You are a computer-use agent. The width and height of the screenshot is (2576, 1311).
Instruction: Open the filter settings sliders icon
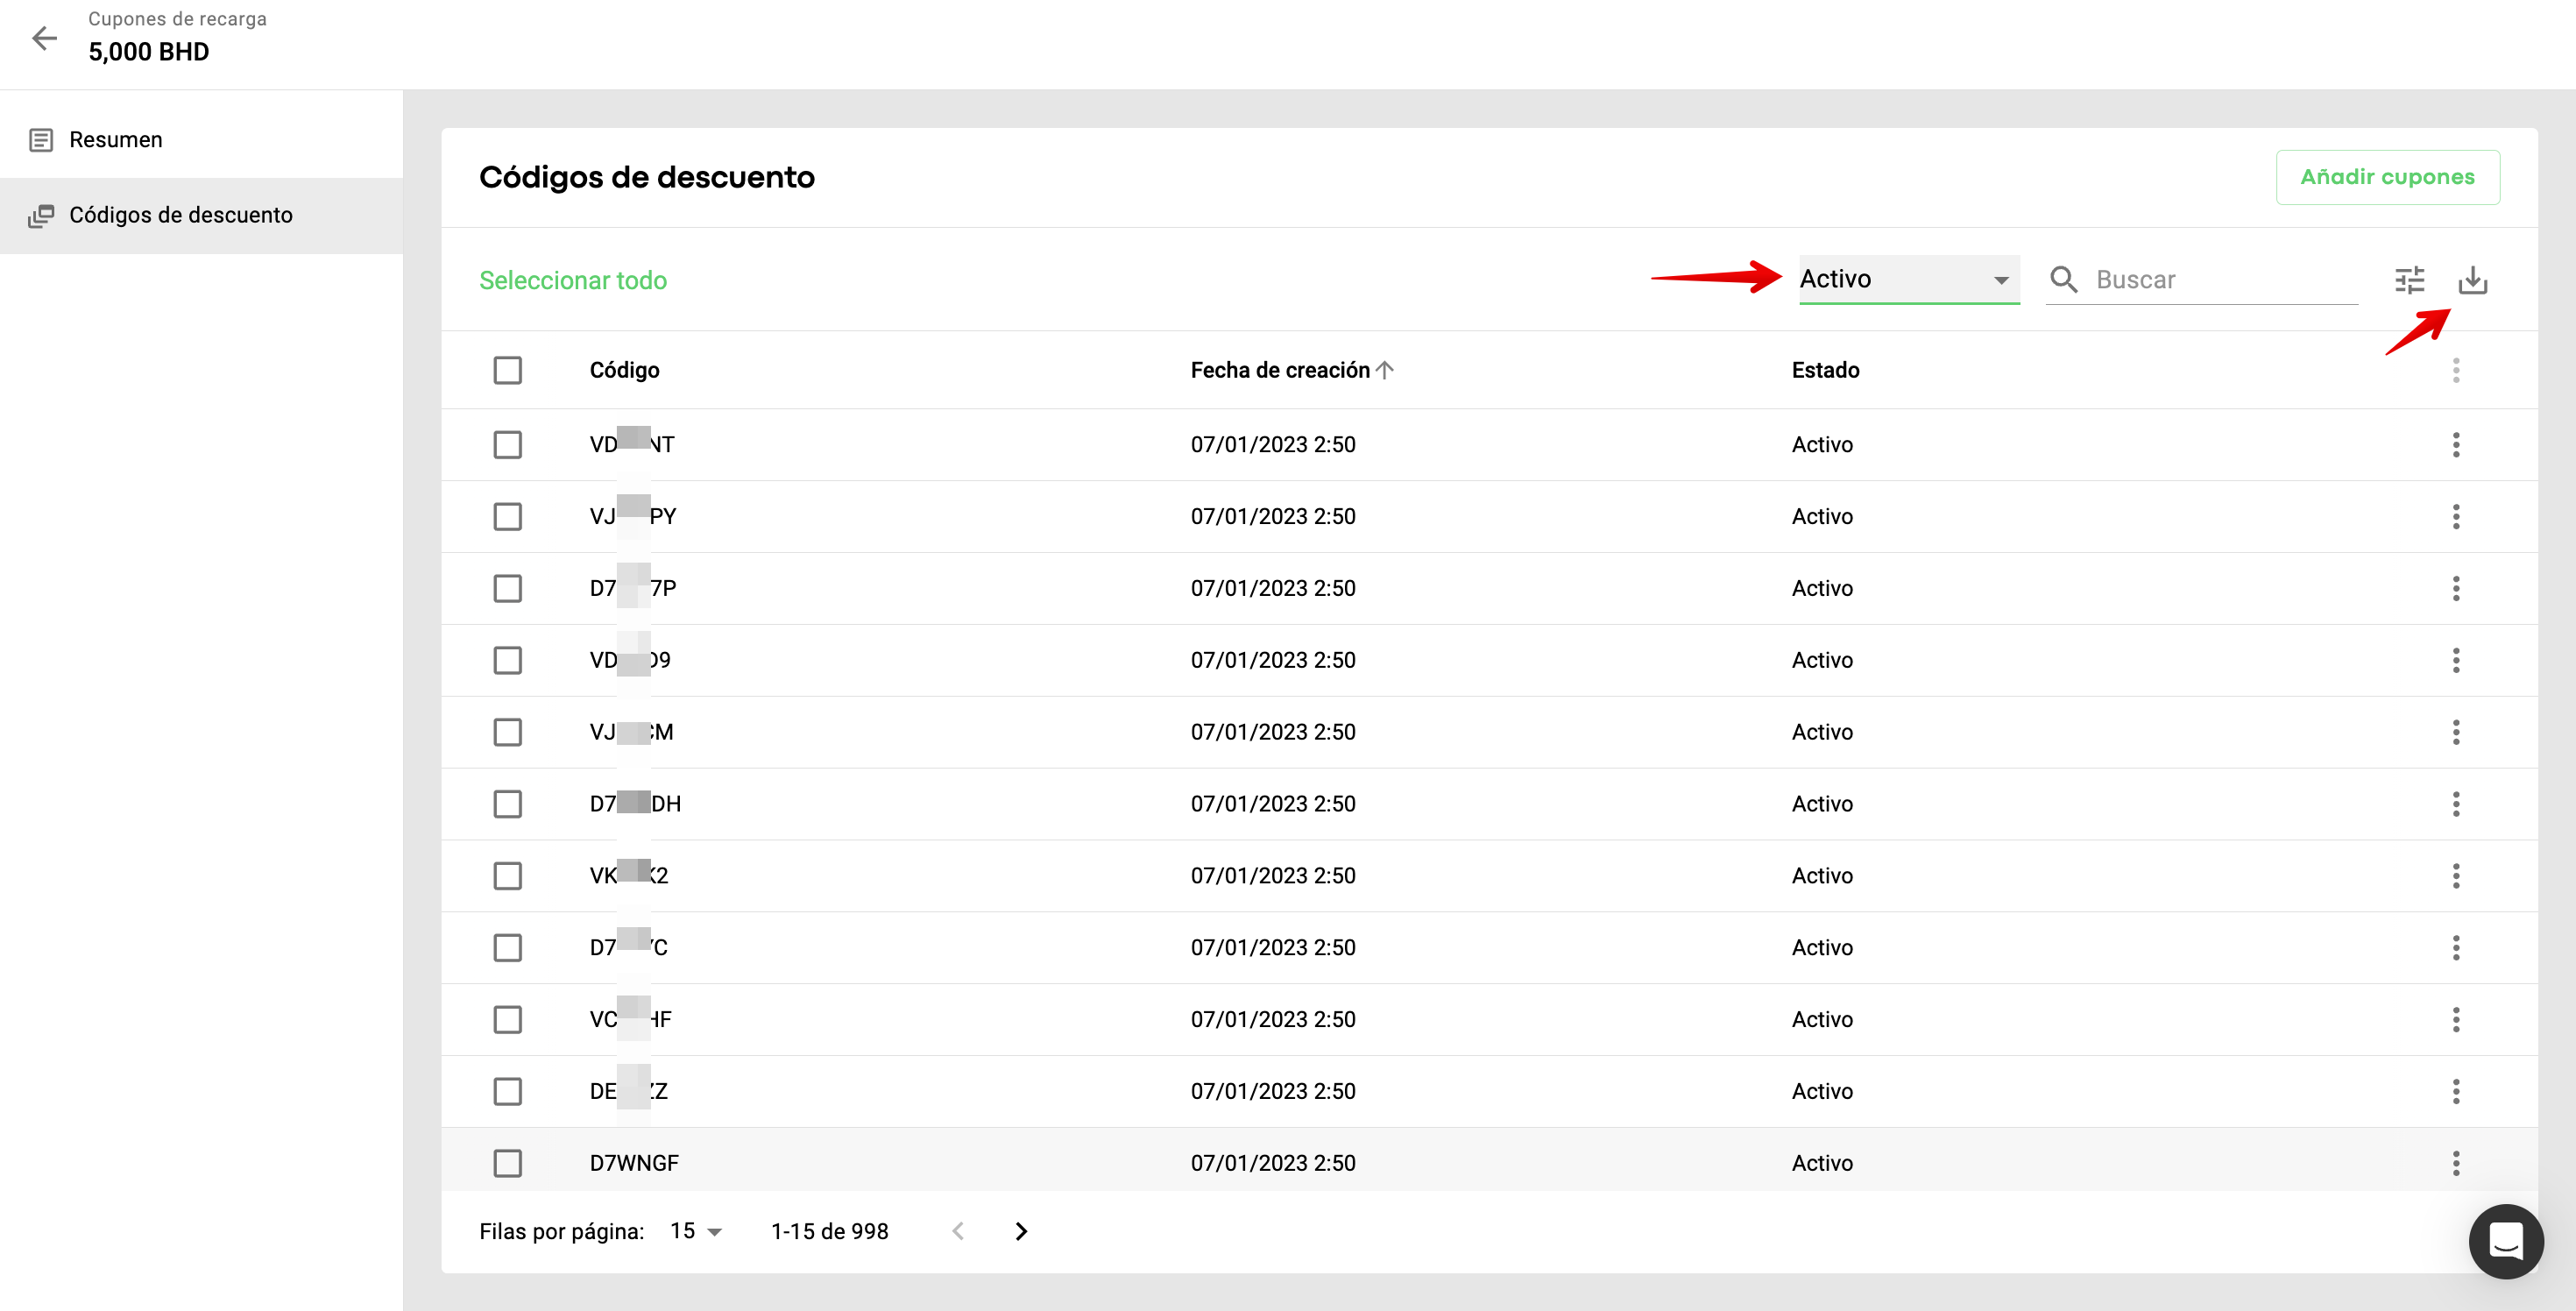coord(2409,280)
